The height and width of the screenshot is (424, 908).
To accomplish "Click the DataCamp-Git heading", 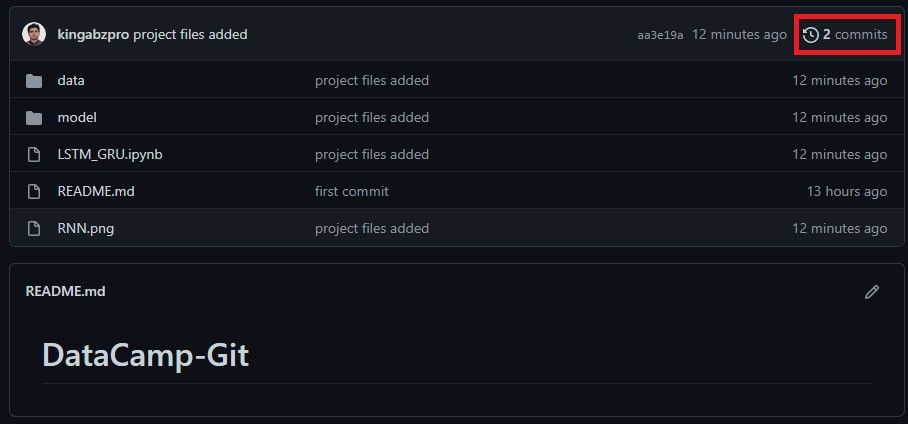I will (145, 355).
